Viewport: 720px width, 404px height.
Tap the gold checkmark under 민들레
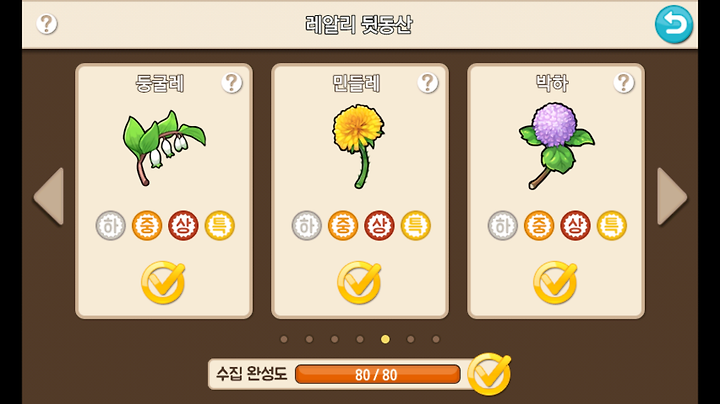pyautogui.click(x=359, y=282)
